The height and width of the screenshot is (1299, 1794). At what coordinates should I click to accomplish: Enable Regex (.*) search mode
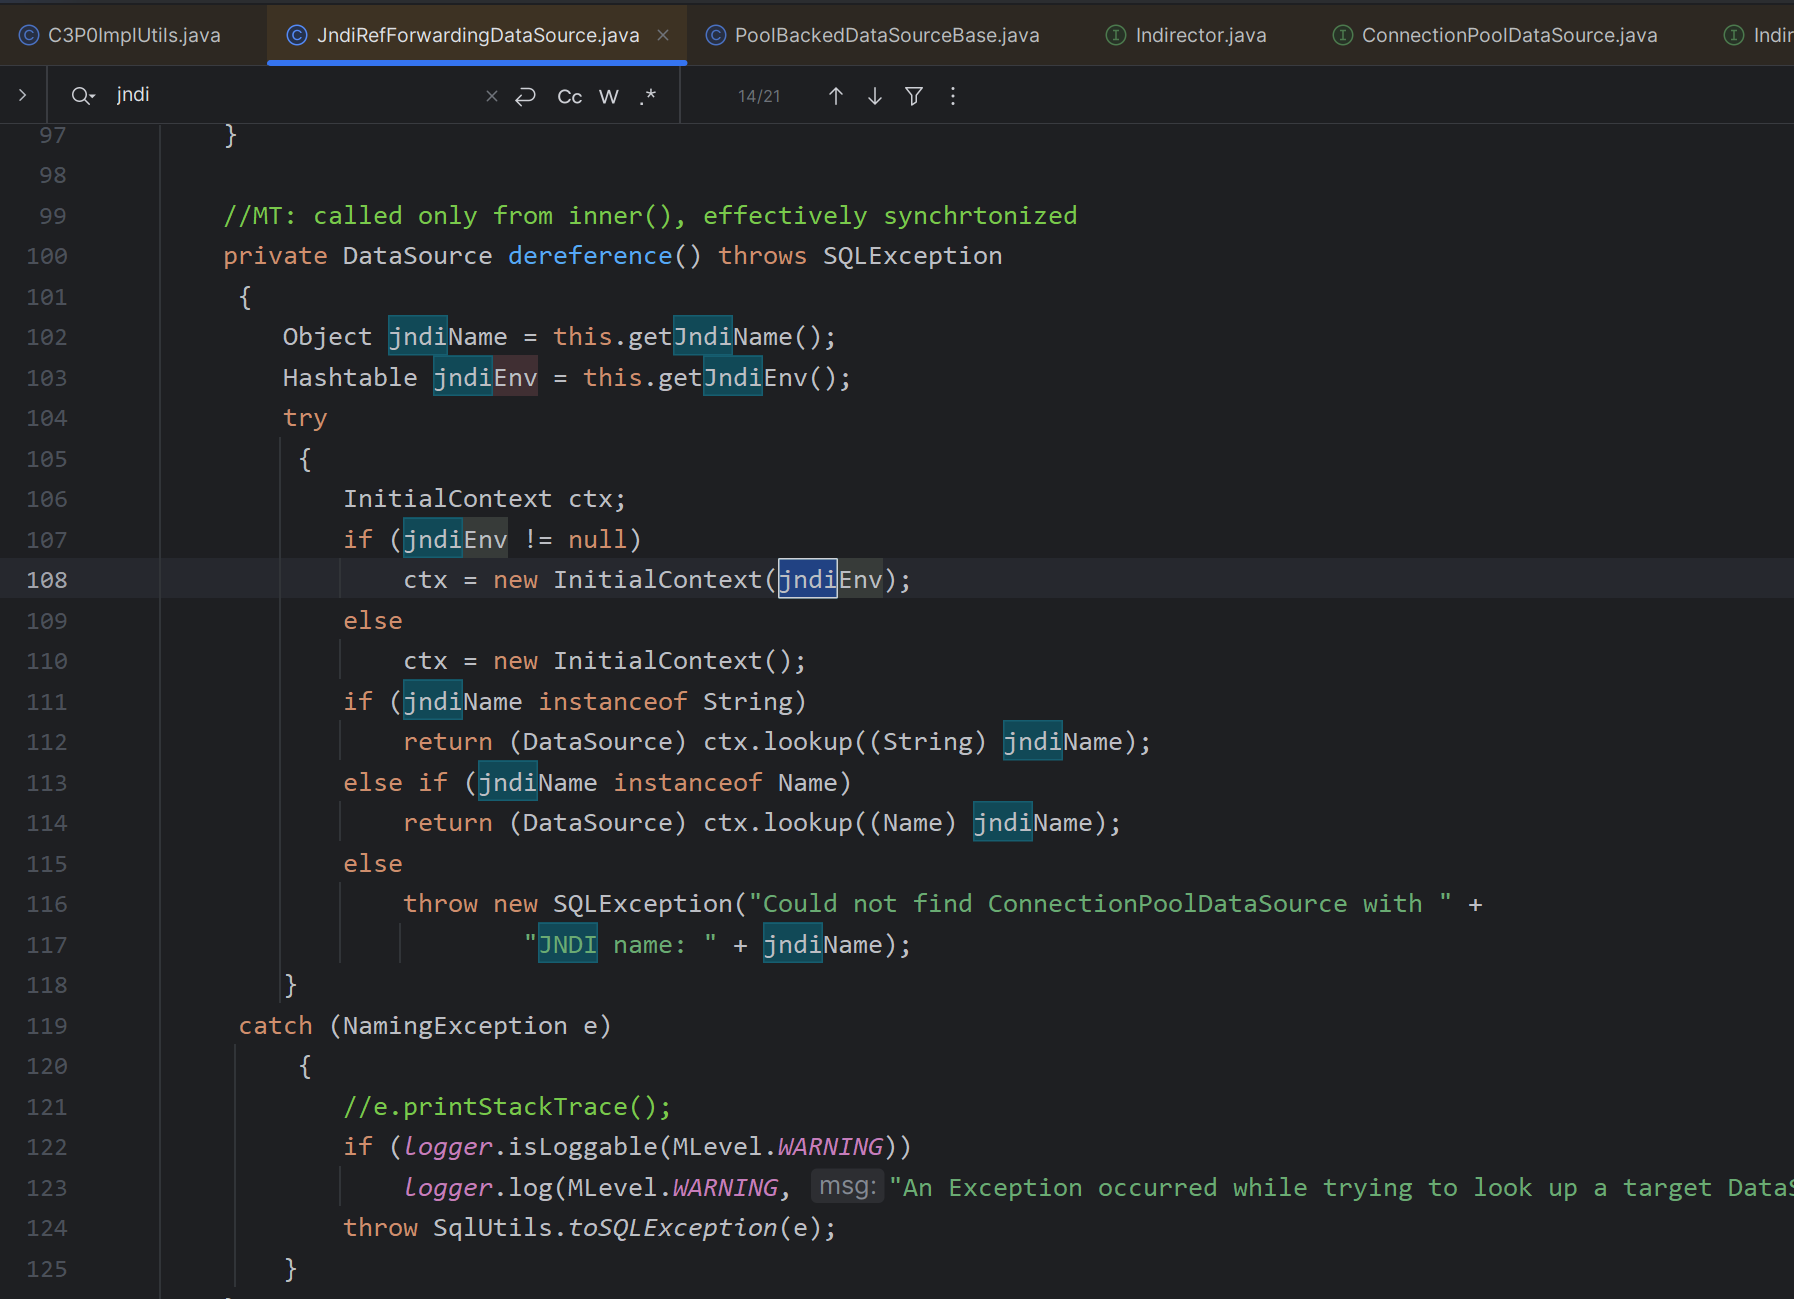[648, 96]
